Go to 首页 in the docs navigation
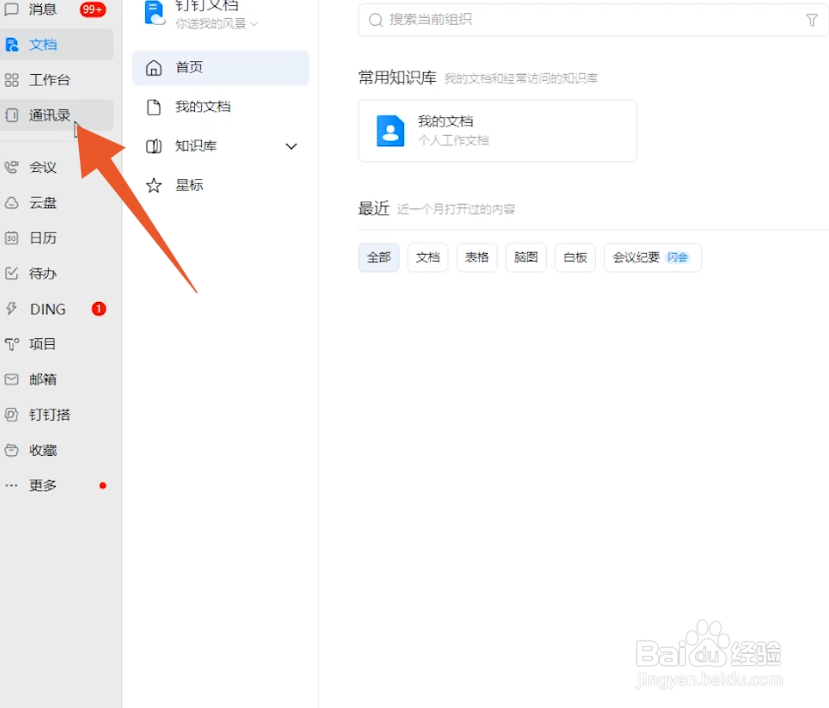Viewport: 829px width, 708px height. click(x=220, y=68)
